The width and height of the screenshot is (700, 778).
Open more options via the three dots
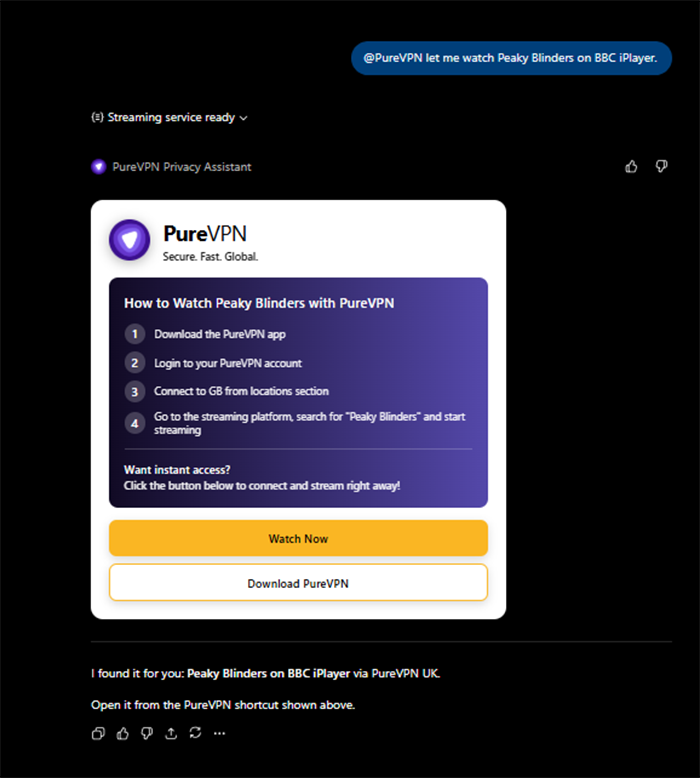tap(219, 733)
